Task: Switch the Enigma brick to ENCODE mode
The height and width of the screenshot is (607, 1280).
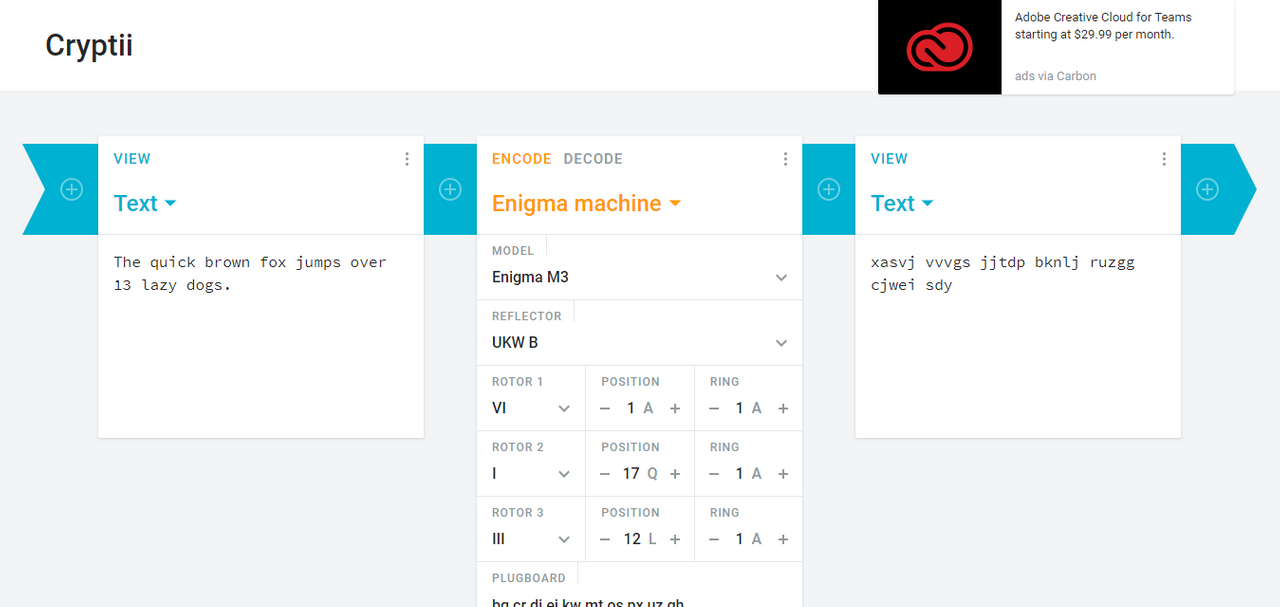Action: 521,159
